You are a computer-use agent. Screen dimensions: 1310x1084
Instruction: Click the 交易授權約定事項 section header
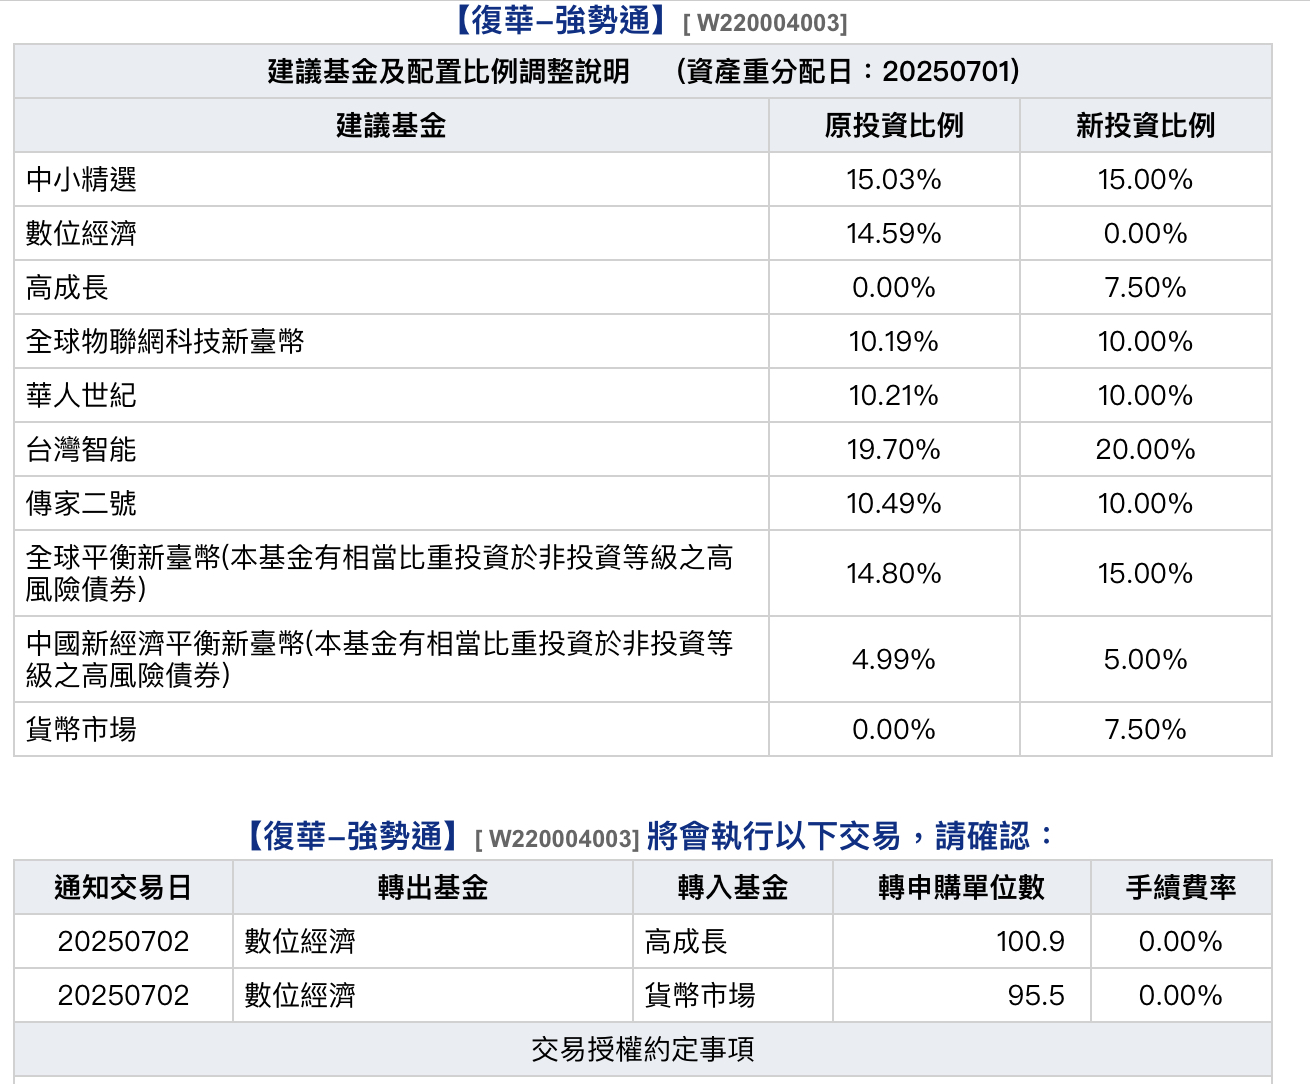(x=642, y=1050)
